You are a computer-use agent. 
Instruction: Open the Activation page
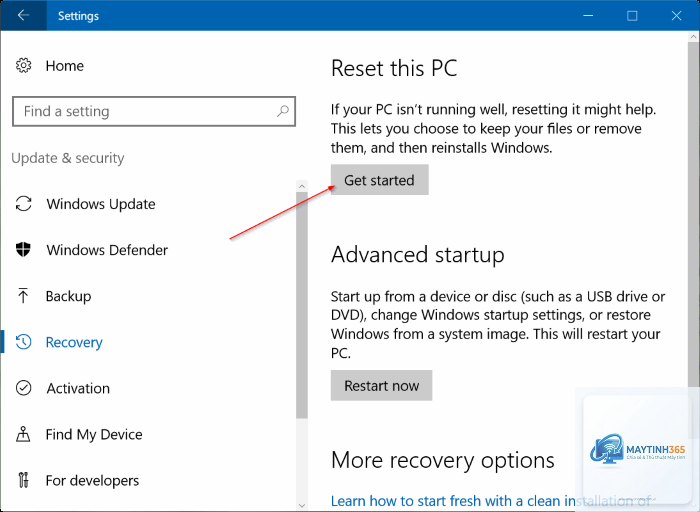click(x=78, y=388)
